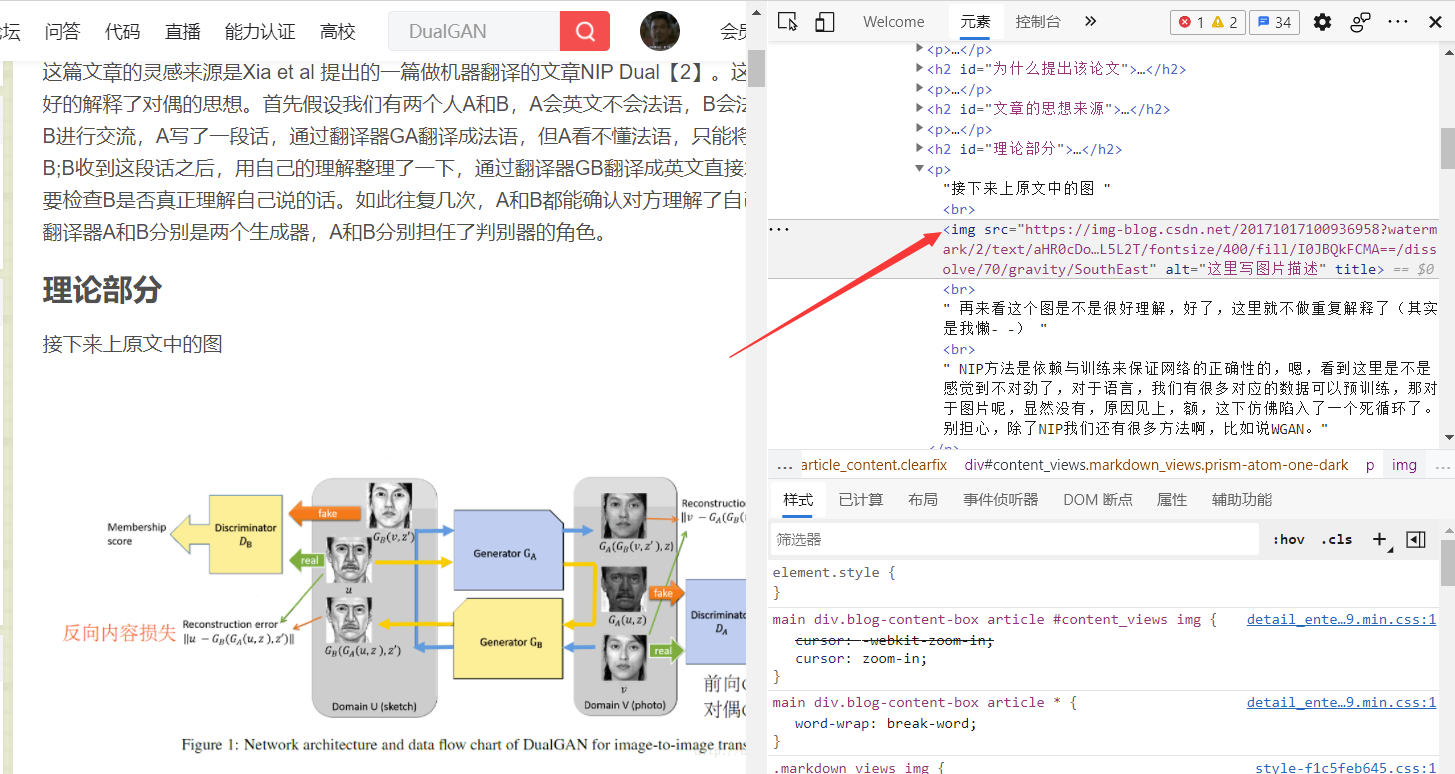The image size is (1455, 774).
Task: Toggle the .cls element classes panel
Action: [x=1336, y=539]
